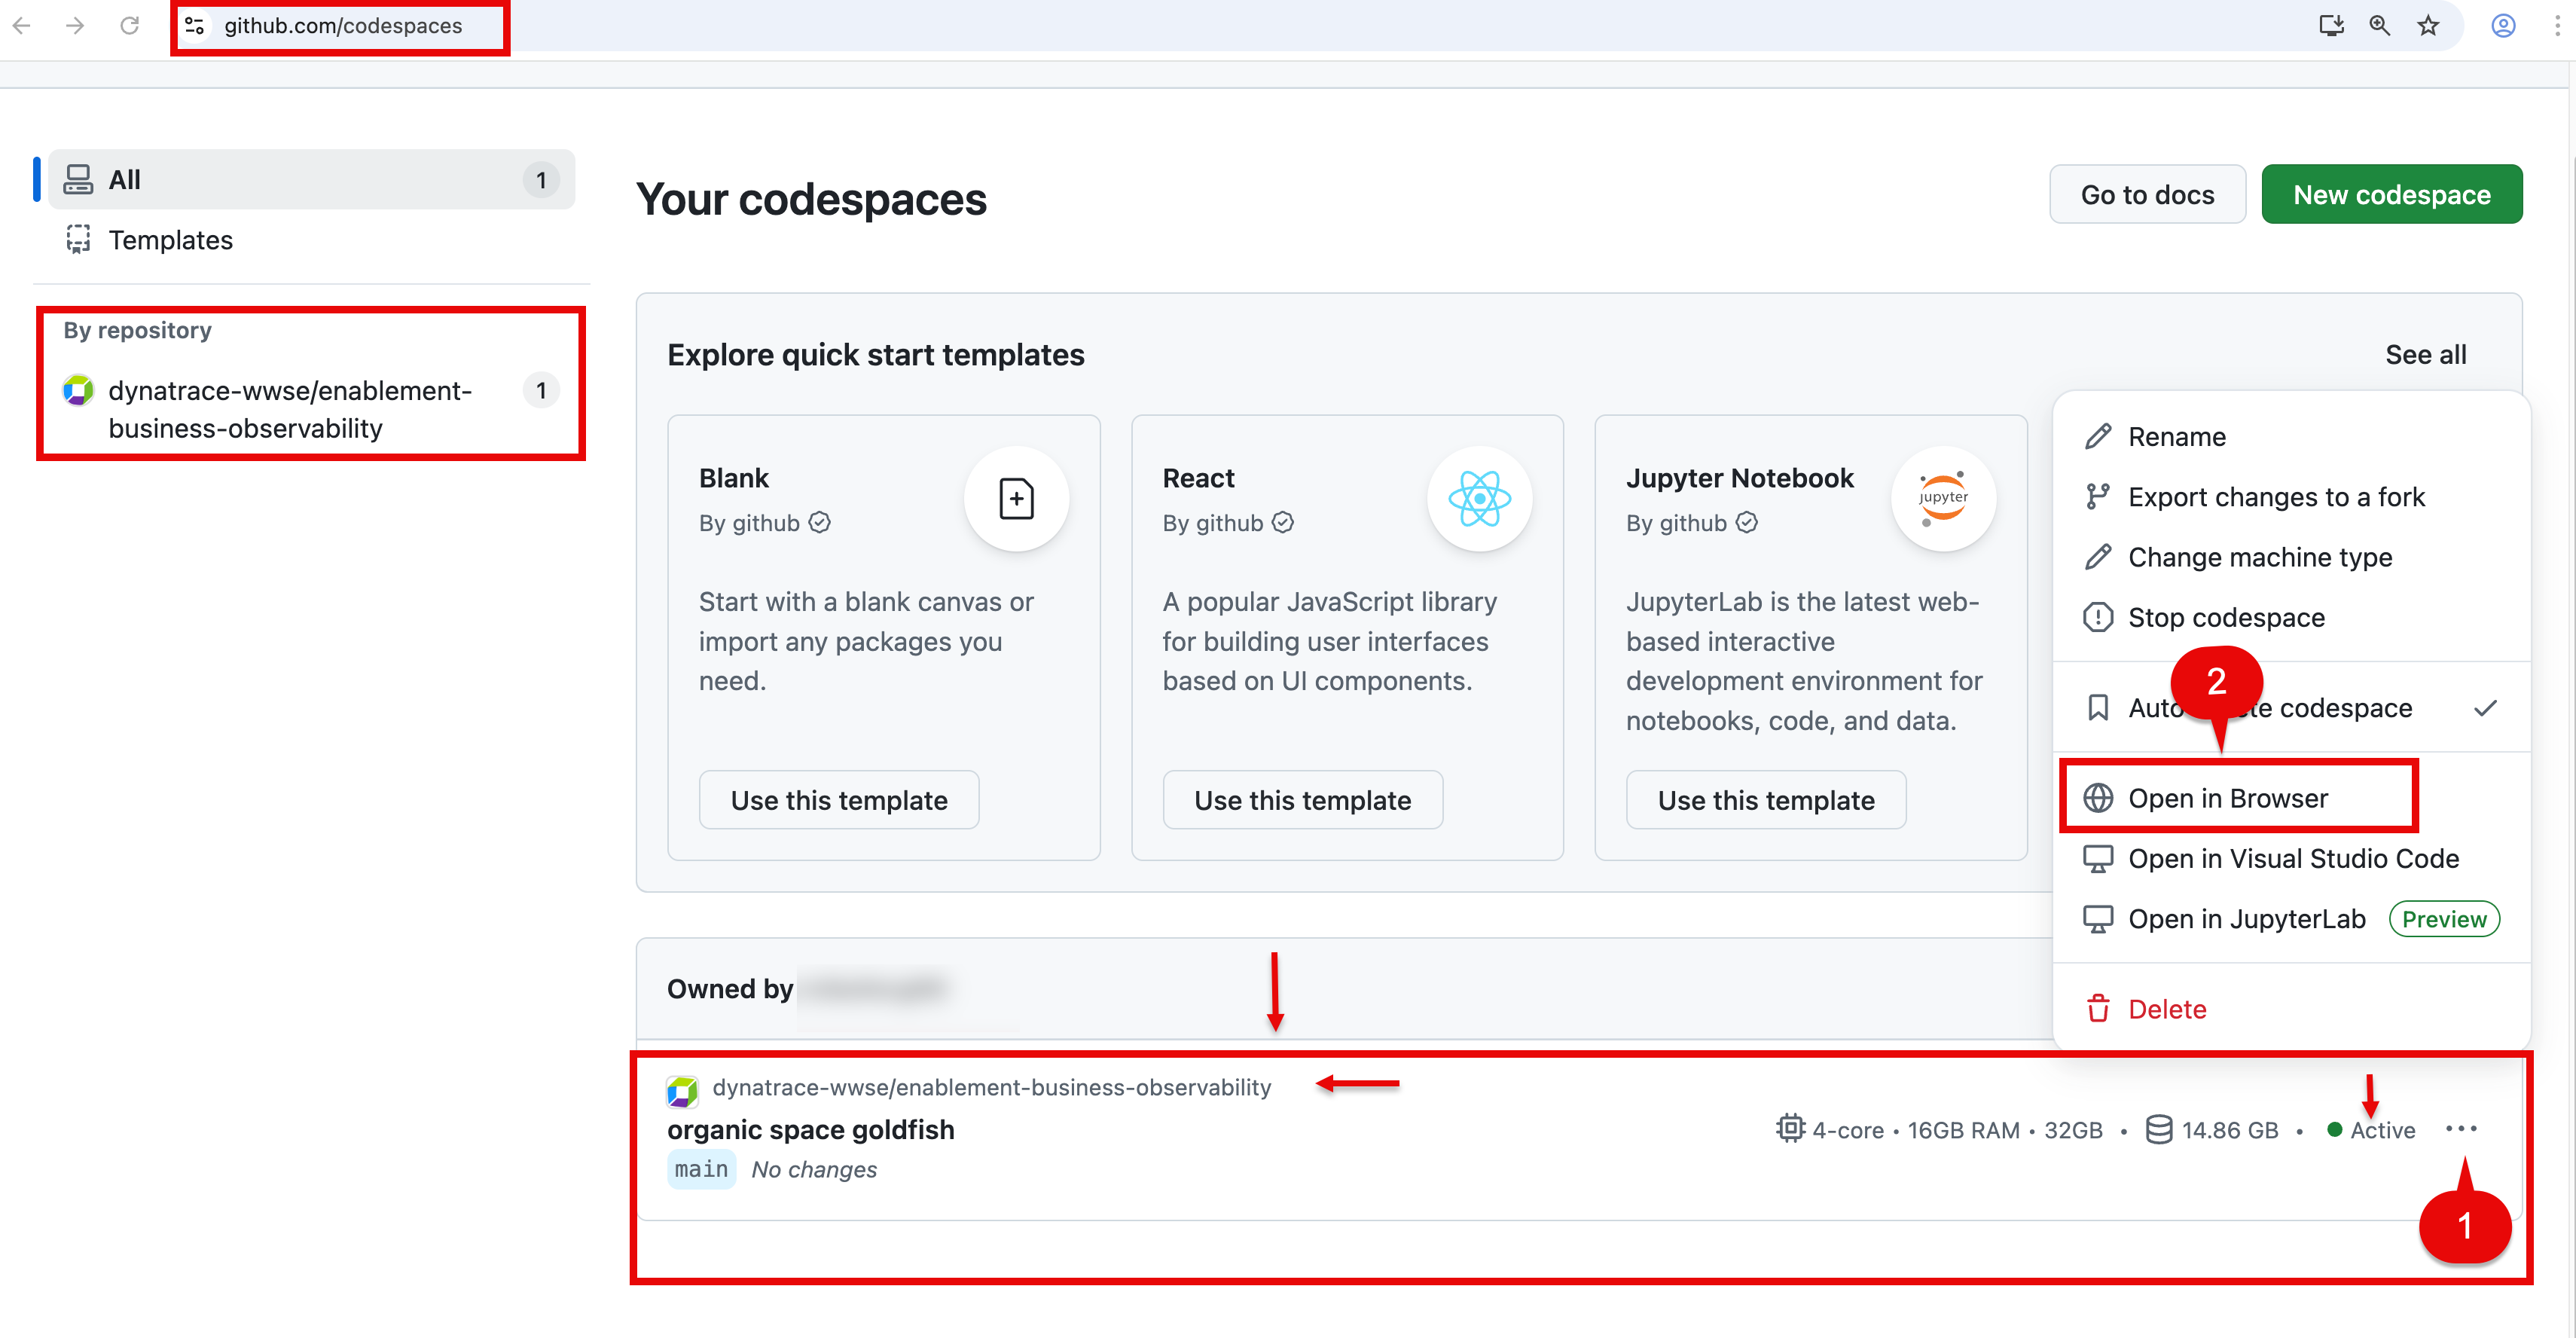The height and width of the screenshot is (1338, 2576).
Task: Click the Jupyter Notebook verified badge
Action: pos(1746,522)
